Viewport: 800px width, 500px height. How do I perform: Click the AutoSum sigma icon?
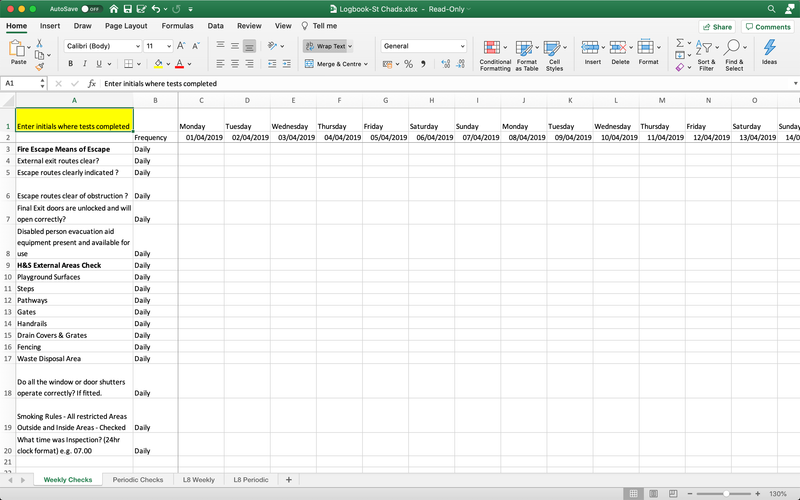[x=680, y=43]
